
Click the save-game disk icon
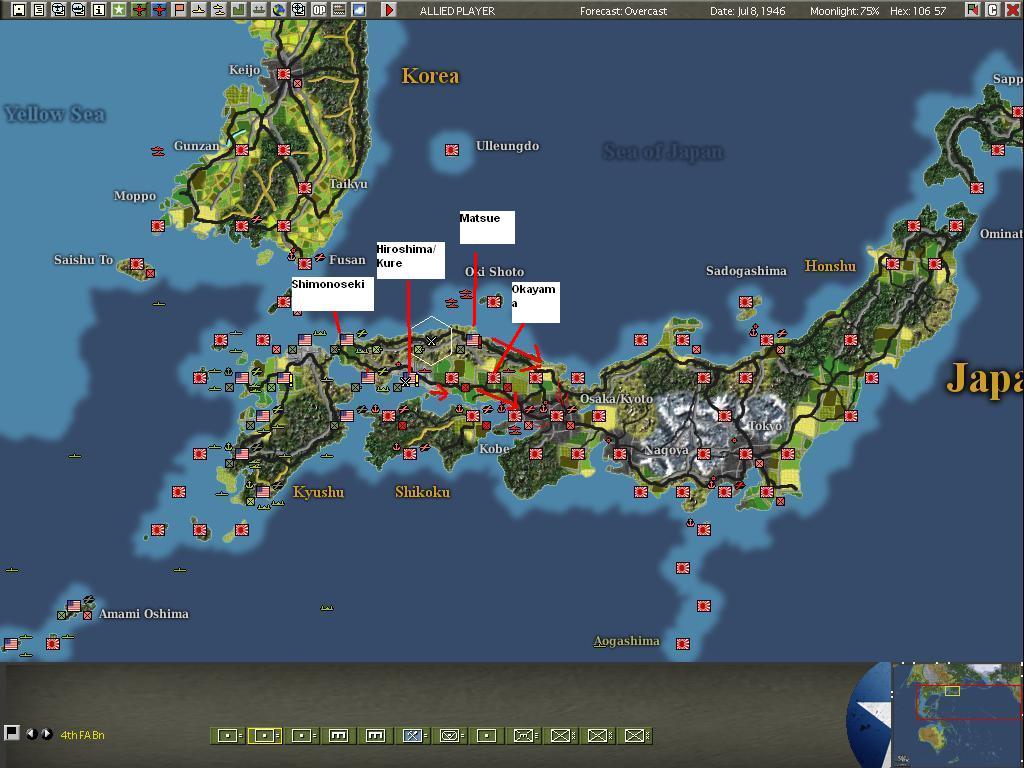click(x=19, y=10)
